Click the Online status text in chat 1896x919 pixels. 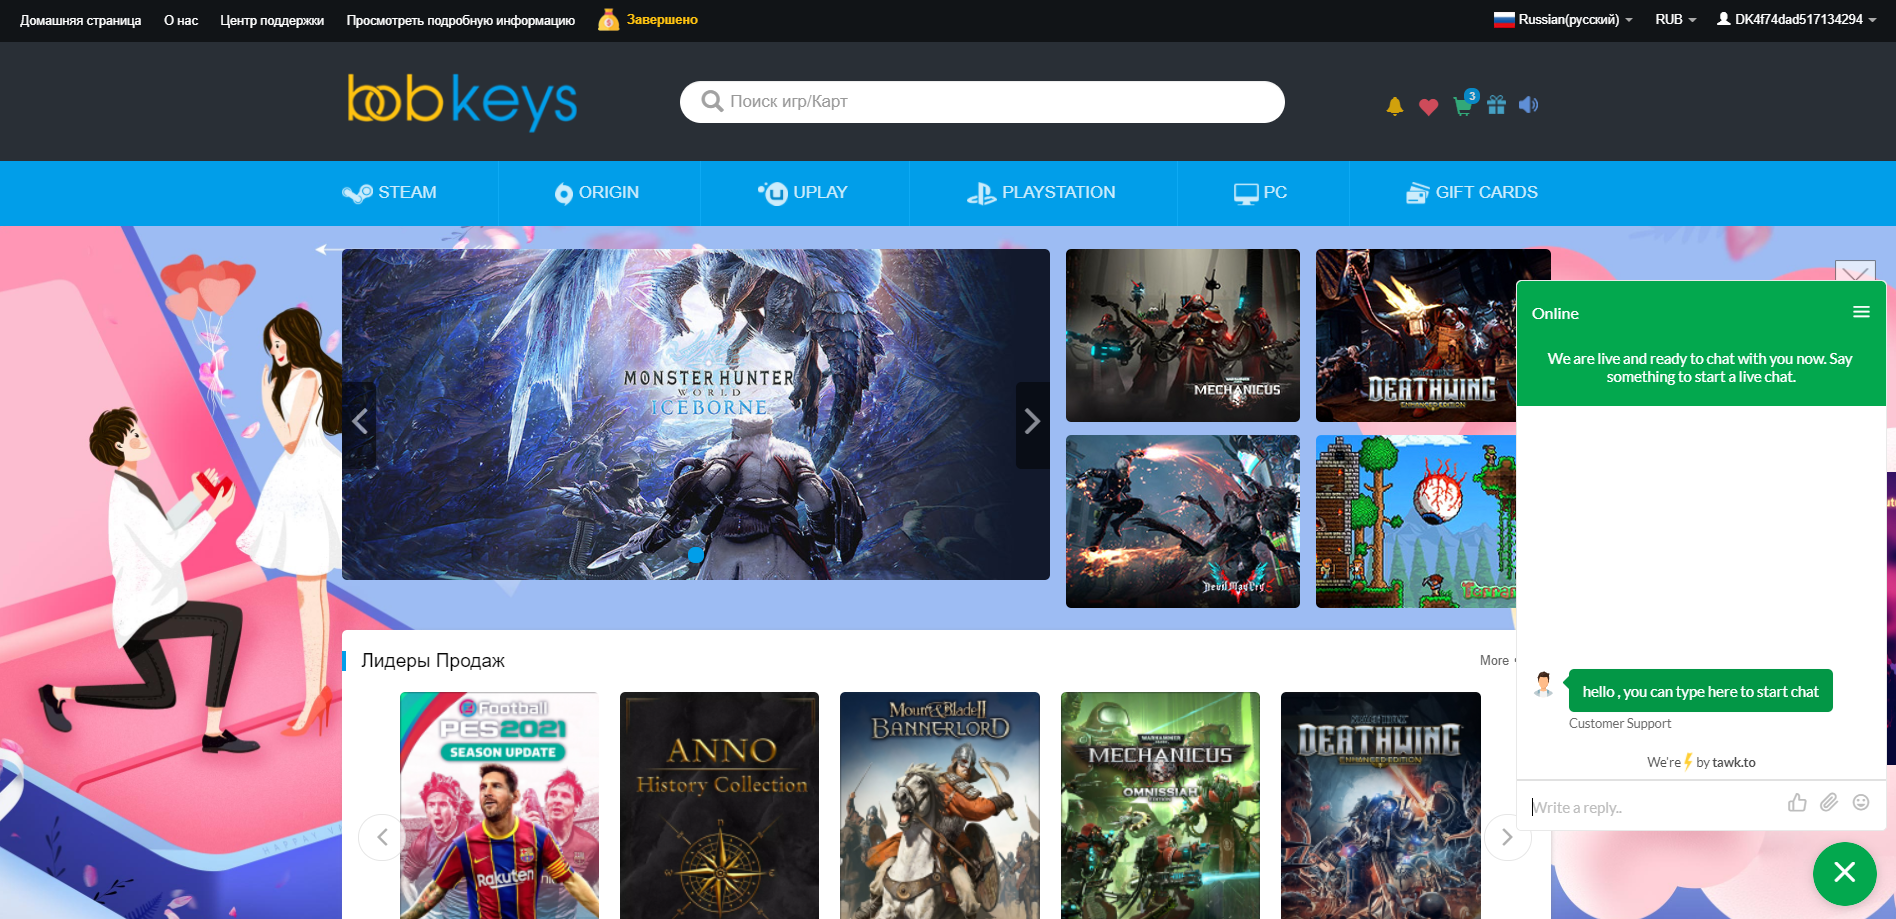(1555, 313)
